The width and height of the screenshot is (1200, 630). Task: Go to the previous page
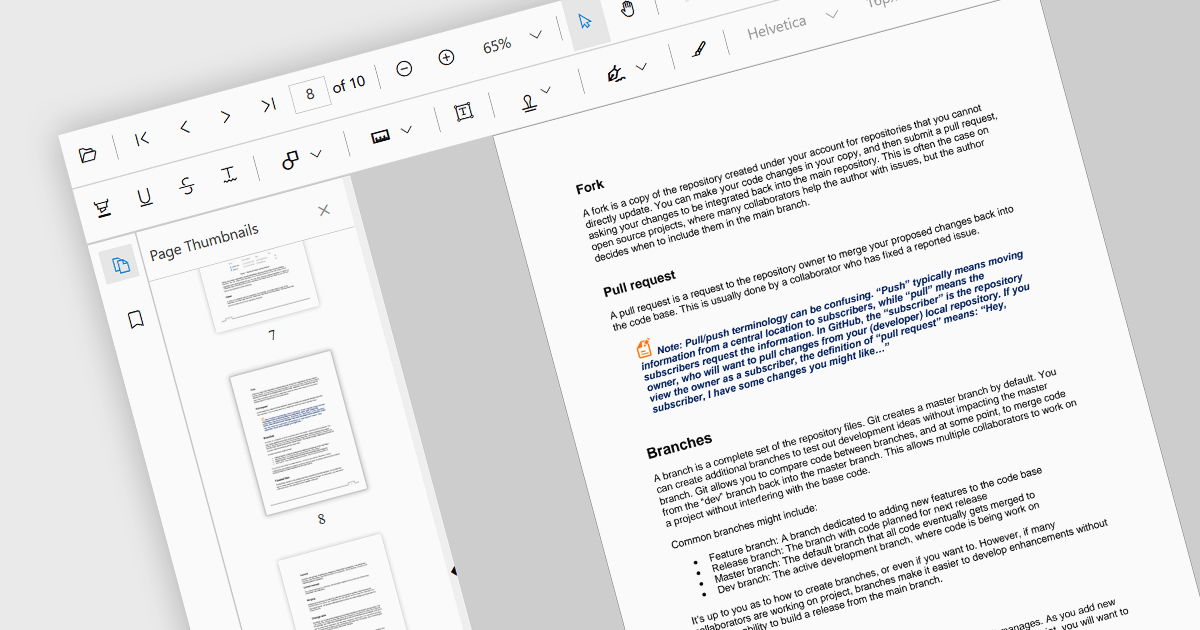[184, 127]
